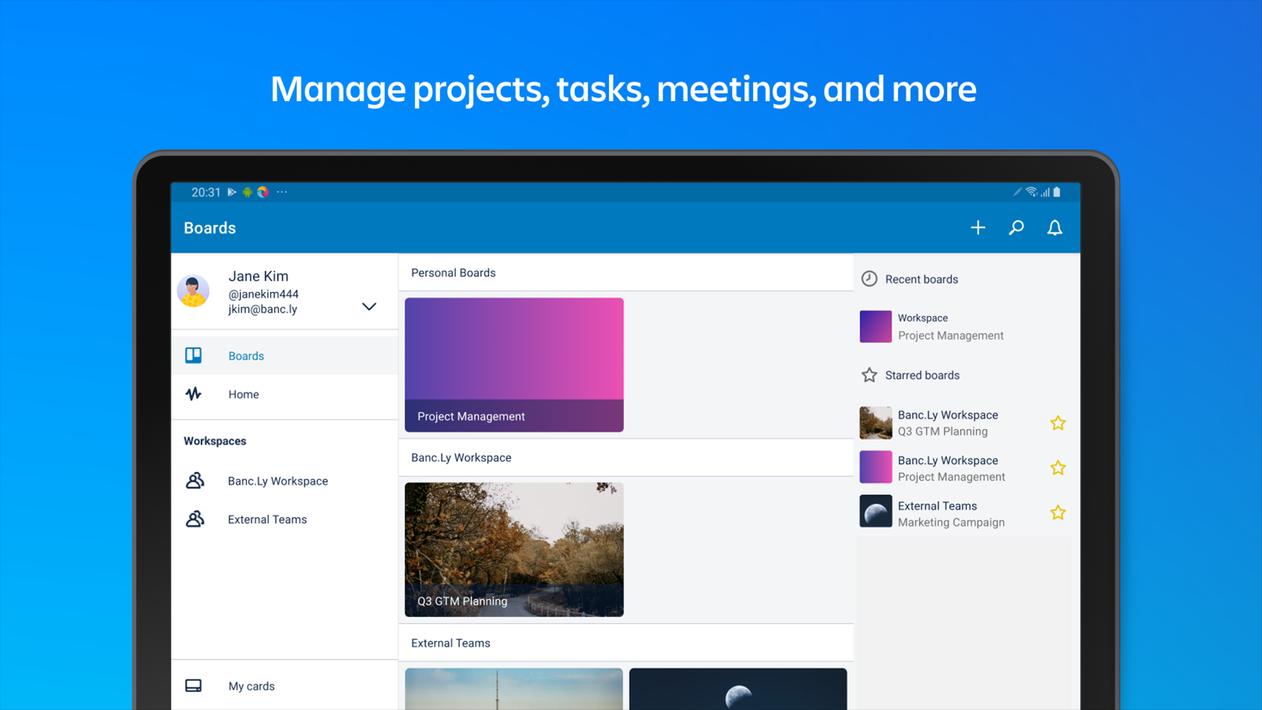
Task: Click the status bar clock 20:31
Action: pos(206,192)
